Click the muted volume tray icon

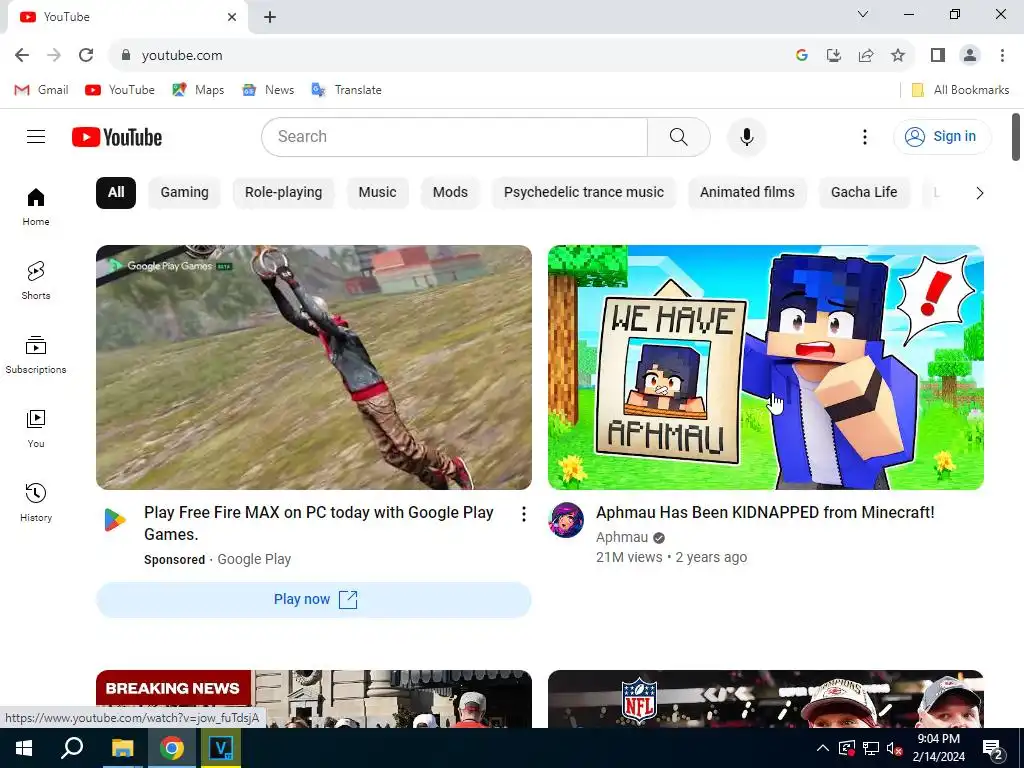point(895,748)
